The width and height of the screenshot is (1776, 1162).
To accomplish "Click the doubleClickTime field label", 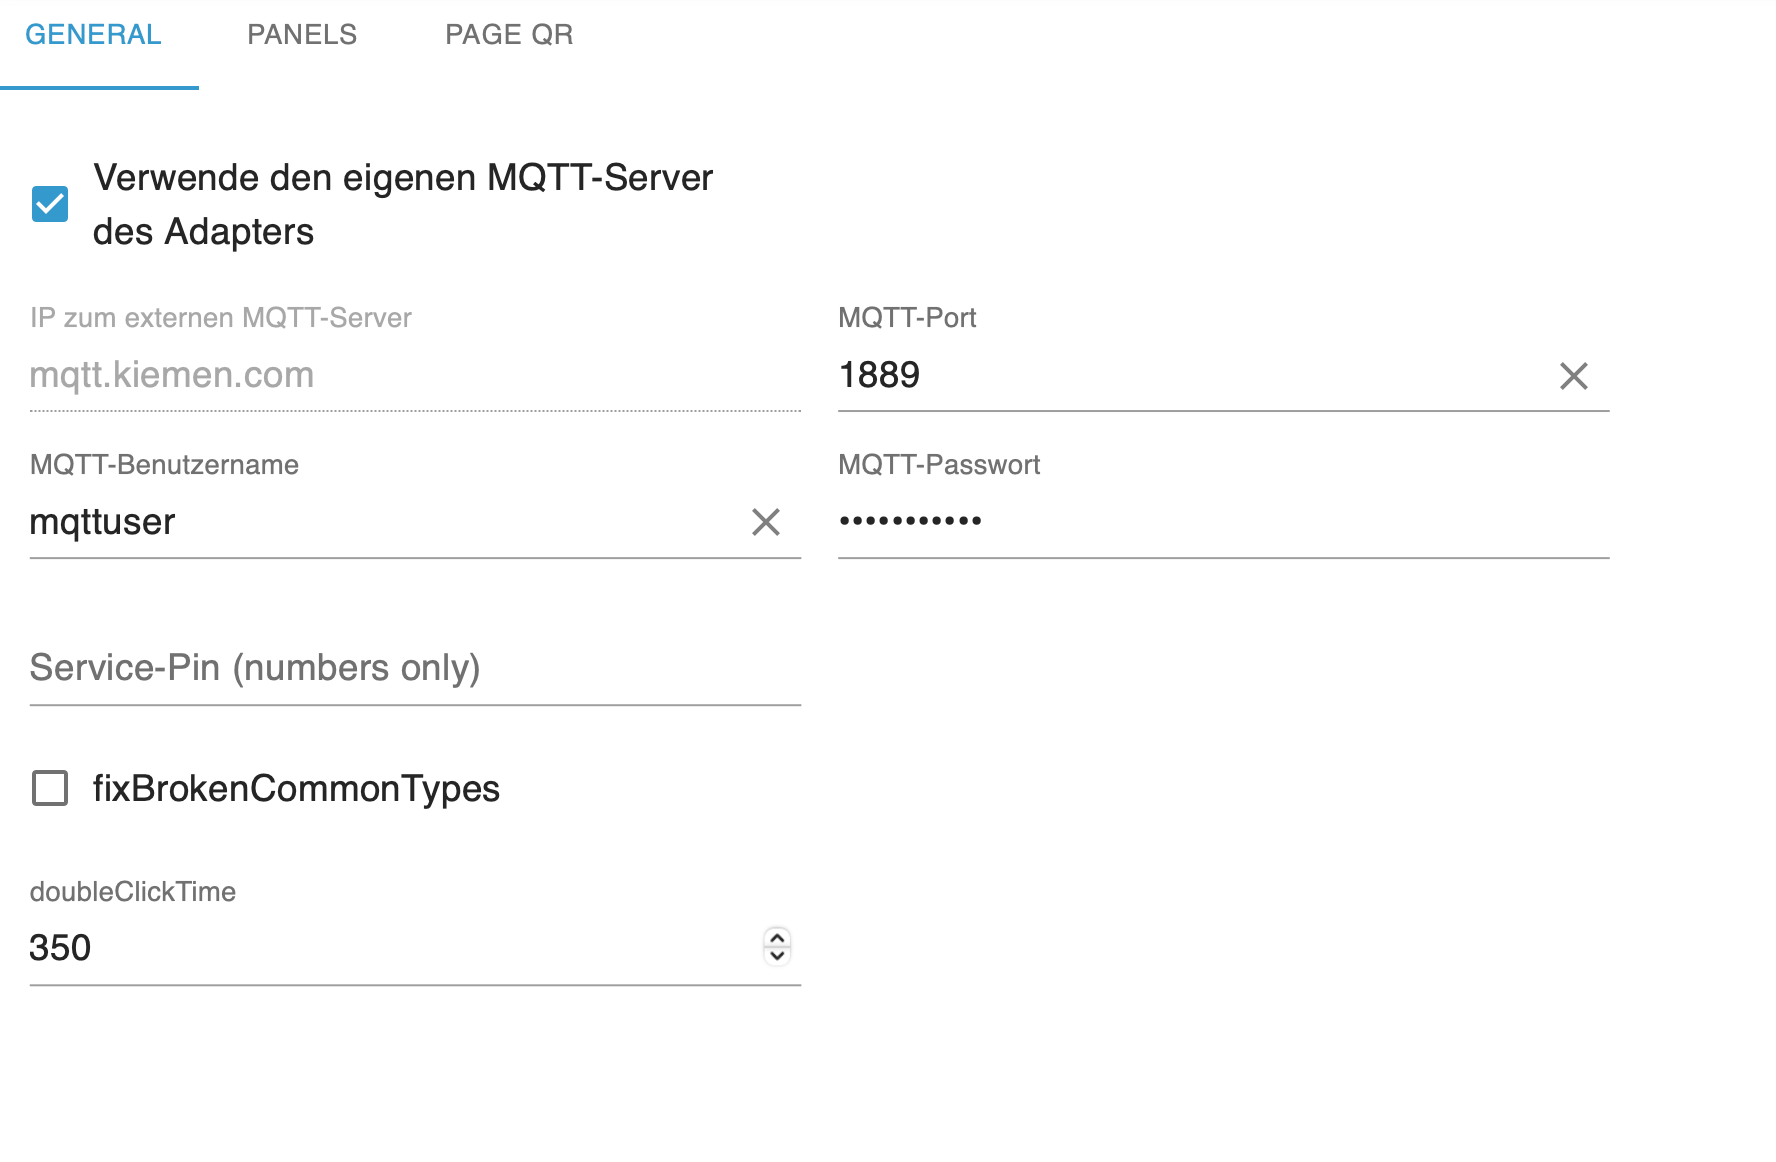I will (x=133, y=892).
